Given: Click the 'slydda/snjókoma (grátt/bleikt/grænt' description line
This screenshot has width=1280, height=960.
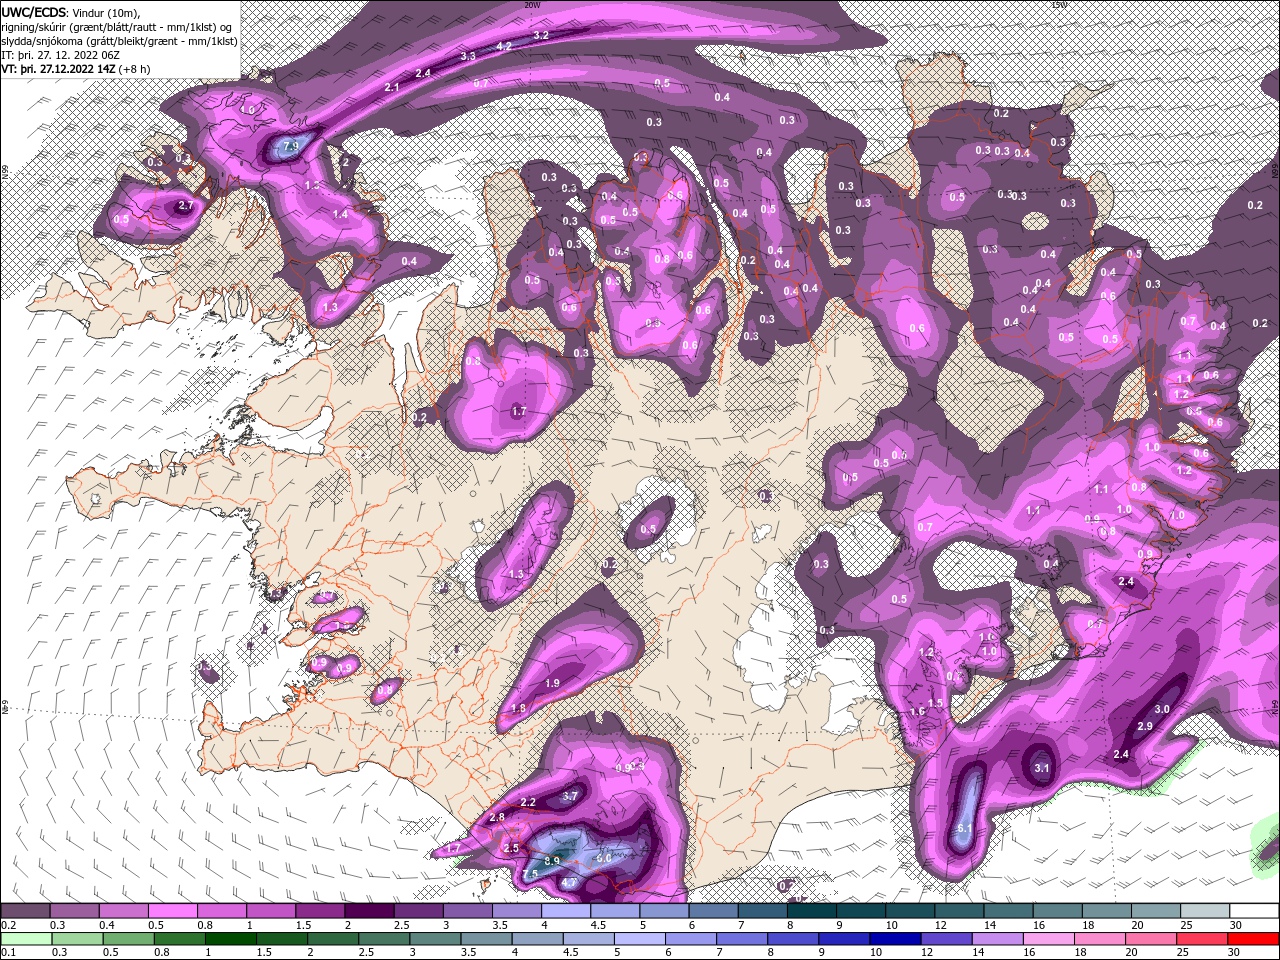Looking at the screenshot, I should point(120,41).
